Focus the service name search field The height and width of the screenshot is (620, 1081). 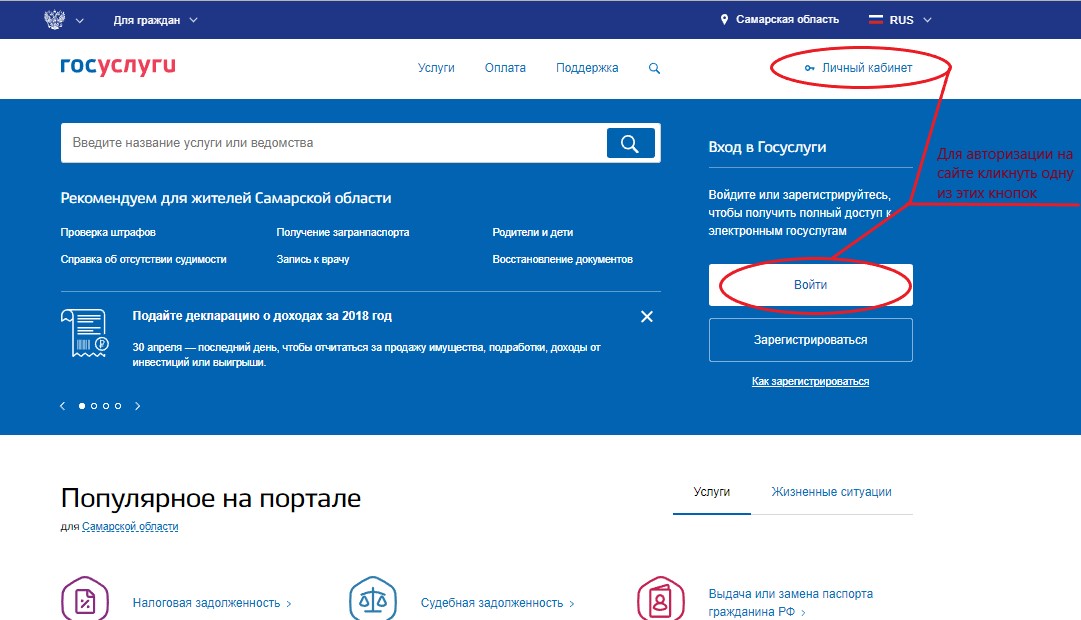point(333,143)
